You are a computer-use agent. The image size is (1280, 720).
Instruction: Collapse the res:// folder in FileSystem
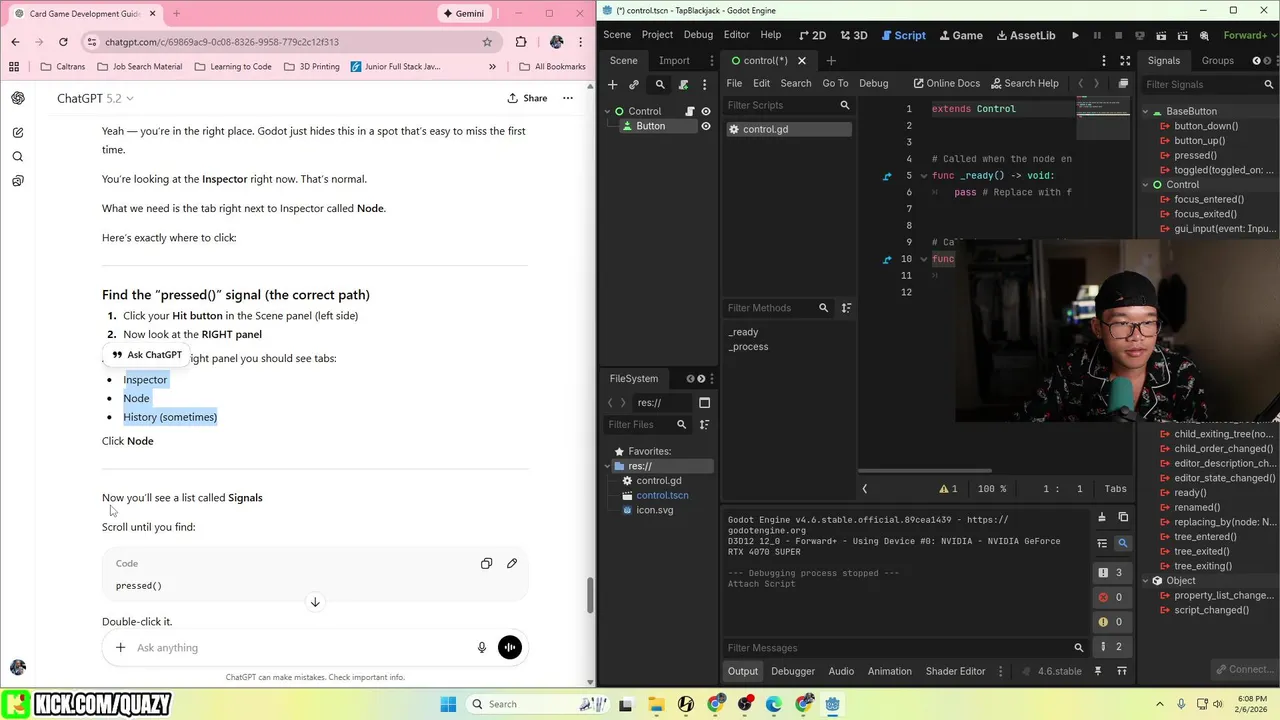pyautogui.click(x=607, y=466)
